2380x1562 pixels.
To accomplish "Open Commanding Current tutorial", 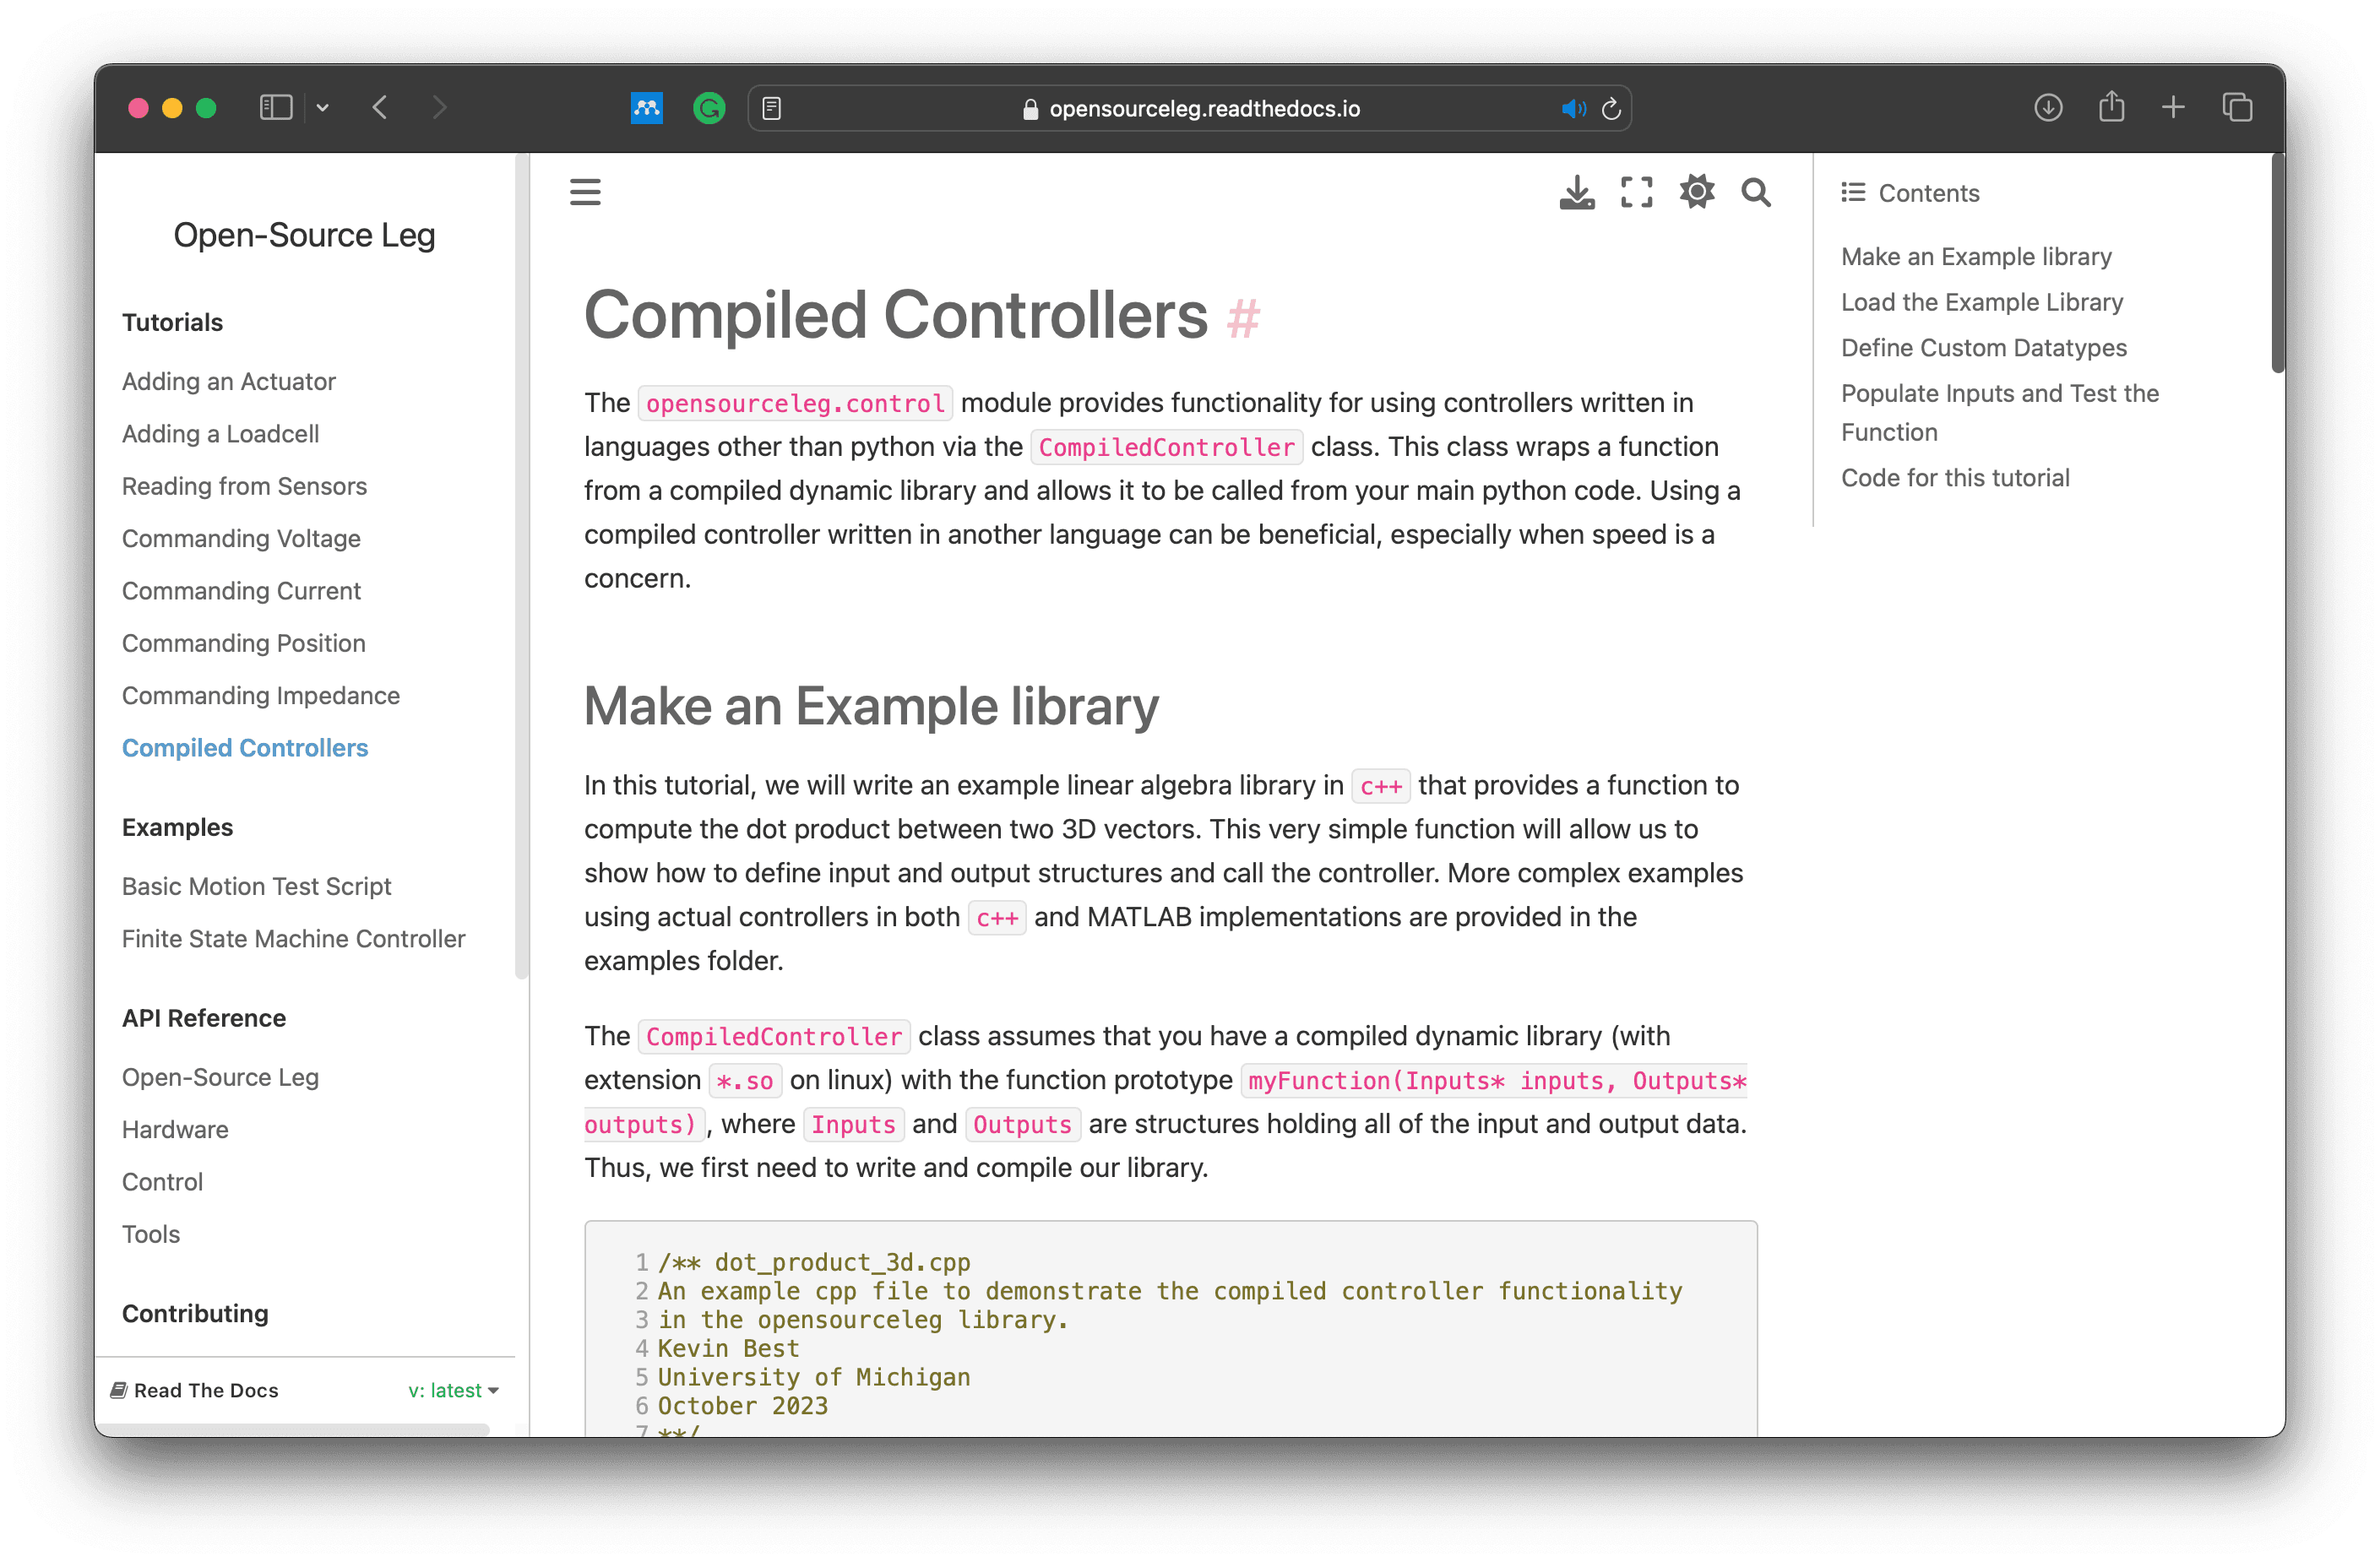I will tap(241, 591).
